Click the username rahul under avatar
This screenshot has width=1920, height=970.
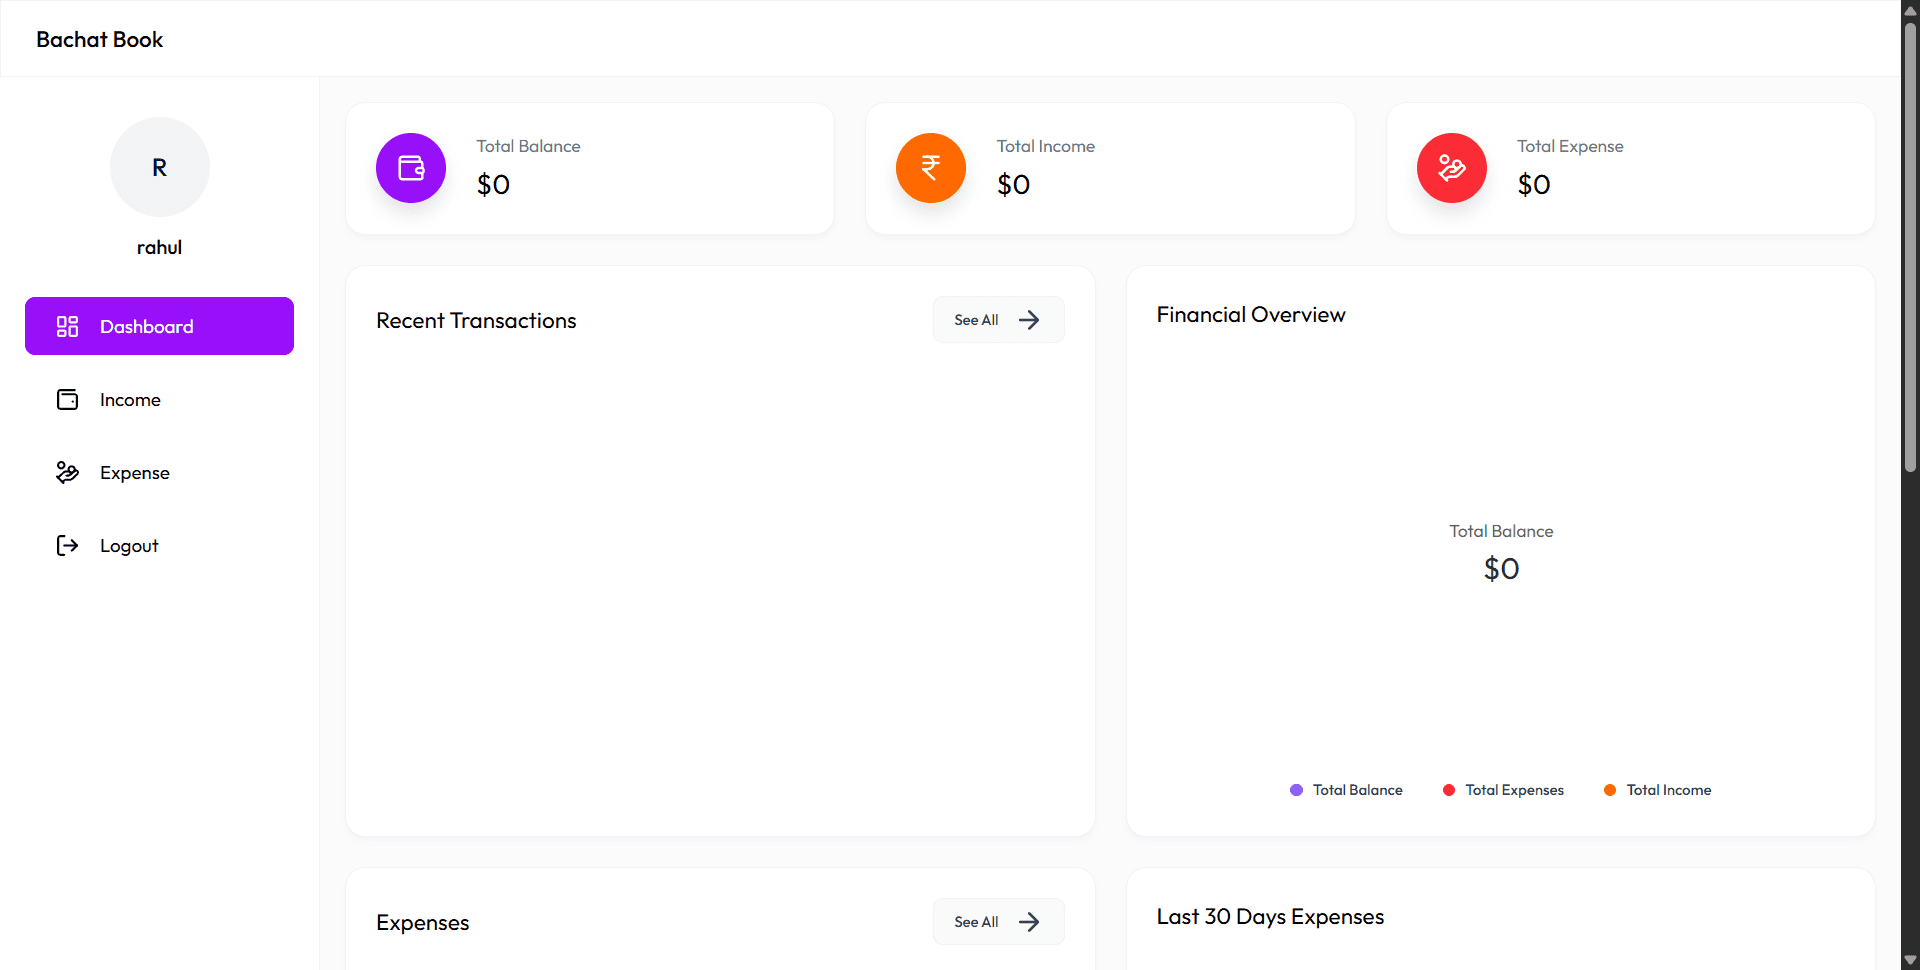159,247
